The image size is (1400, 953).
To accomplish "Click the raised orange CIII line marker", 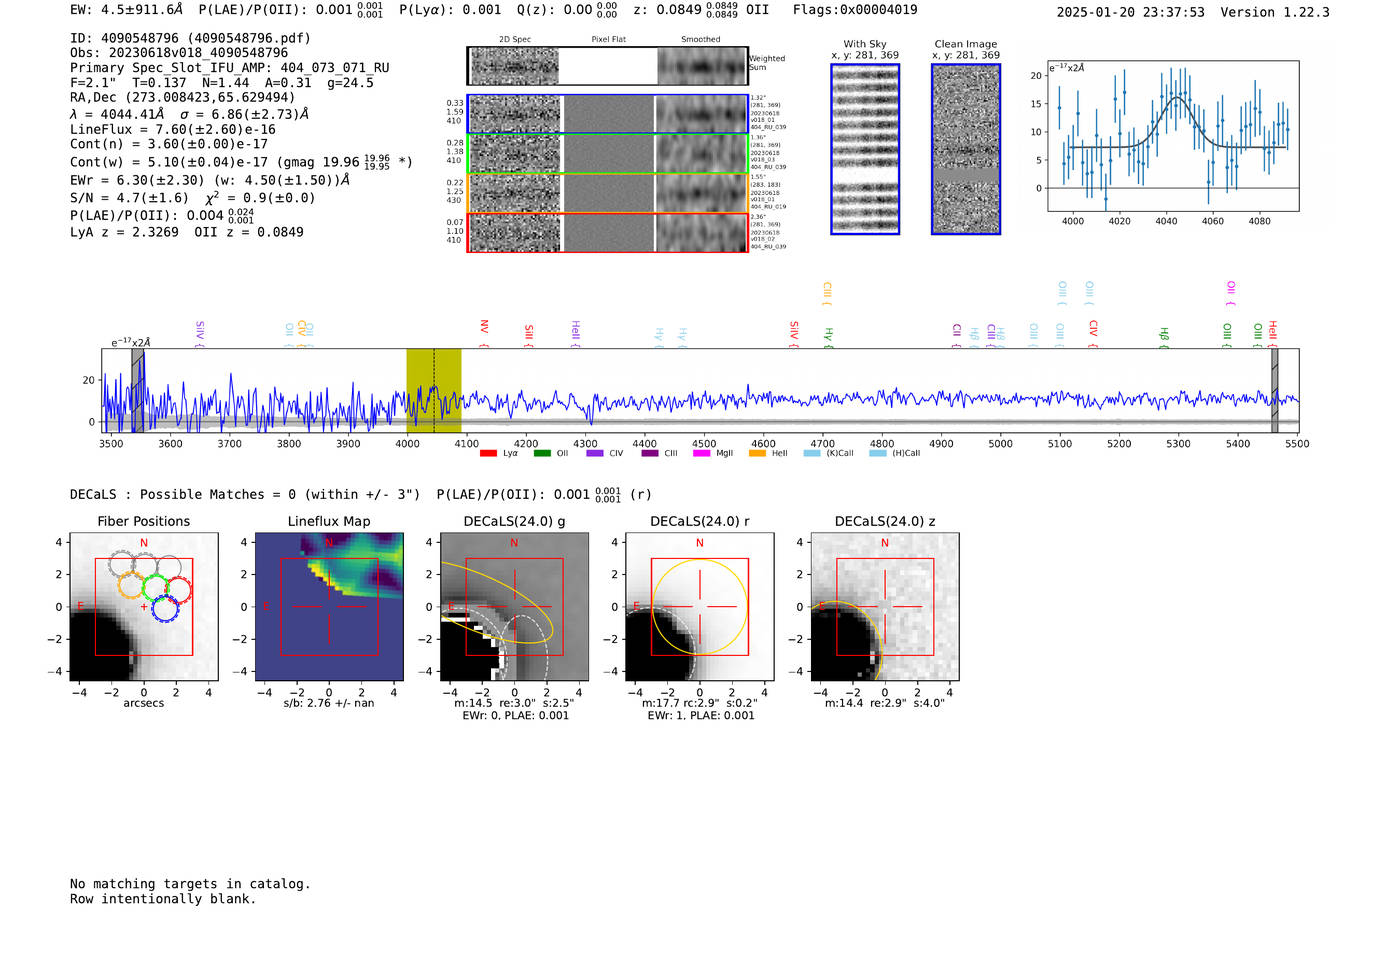I will [827, 294].
